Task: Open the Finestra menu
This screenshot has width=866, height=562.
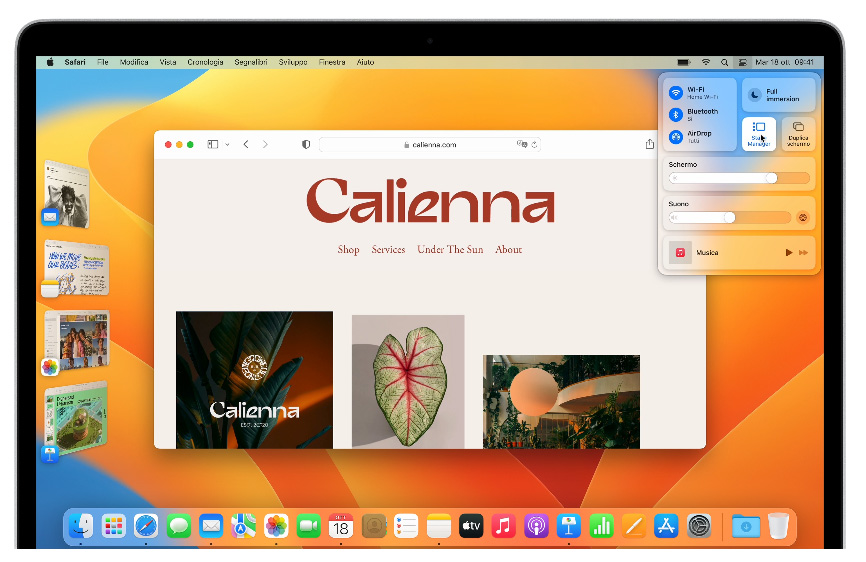Action: point(332,62)
